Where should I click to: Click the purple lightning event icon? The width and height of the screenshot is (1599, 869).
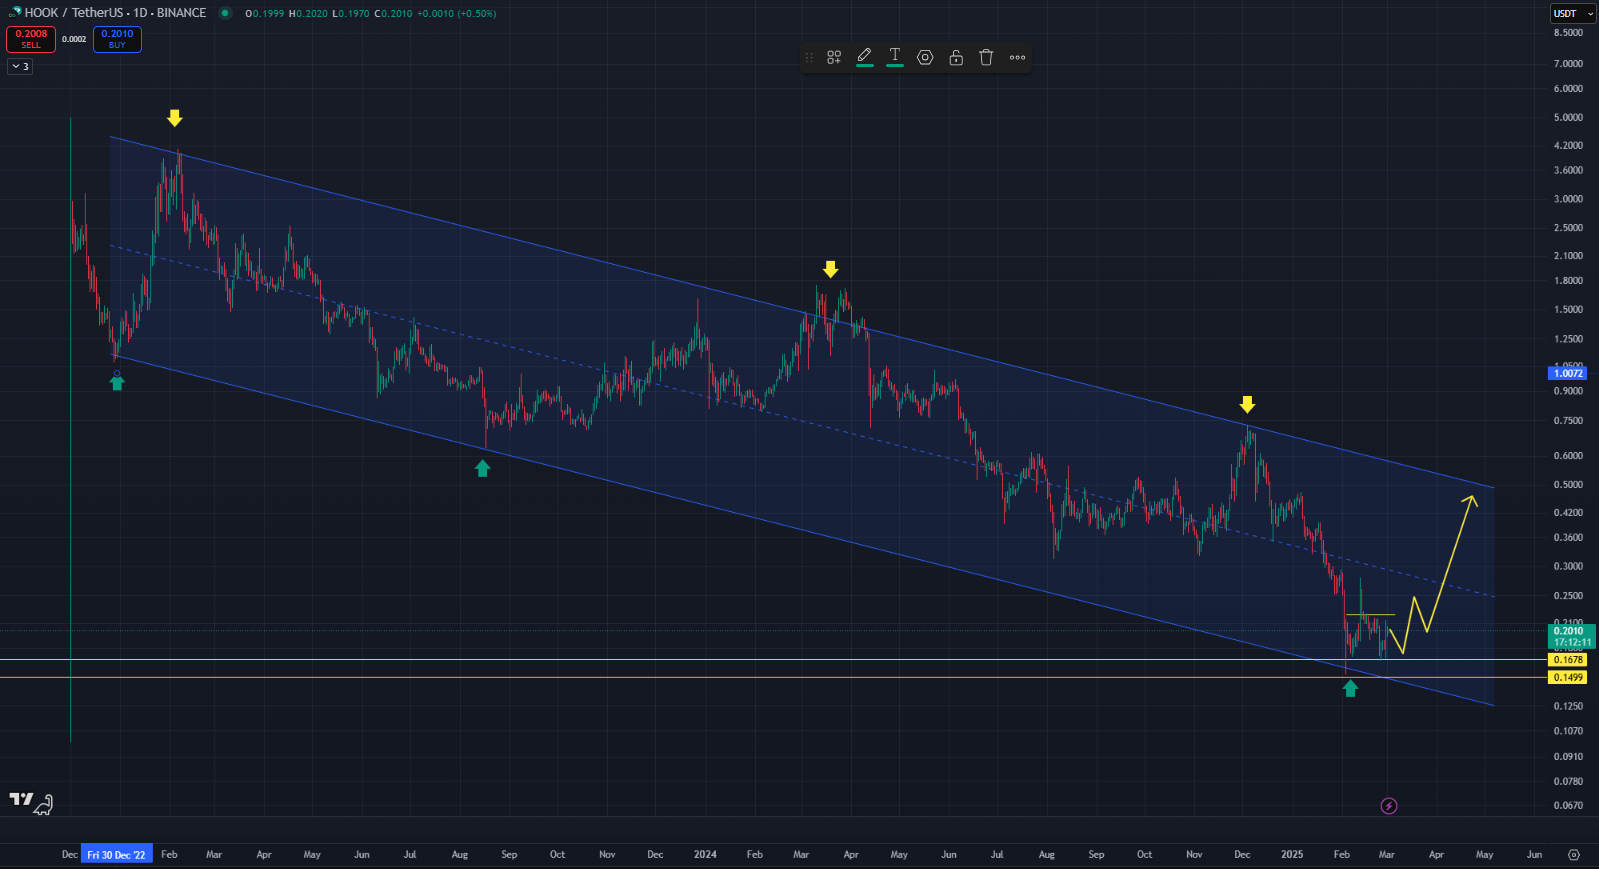(1389, 806)
